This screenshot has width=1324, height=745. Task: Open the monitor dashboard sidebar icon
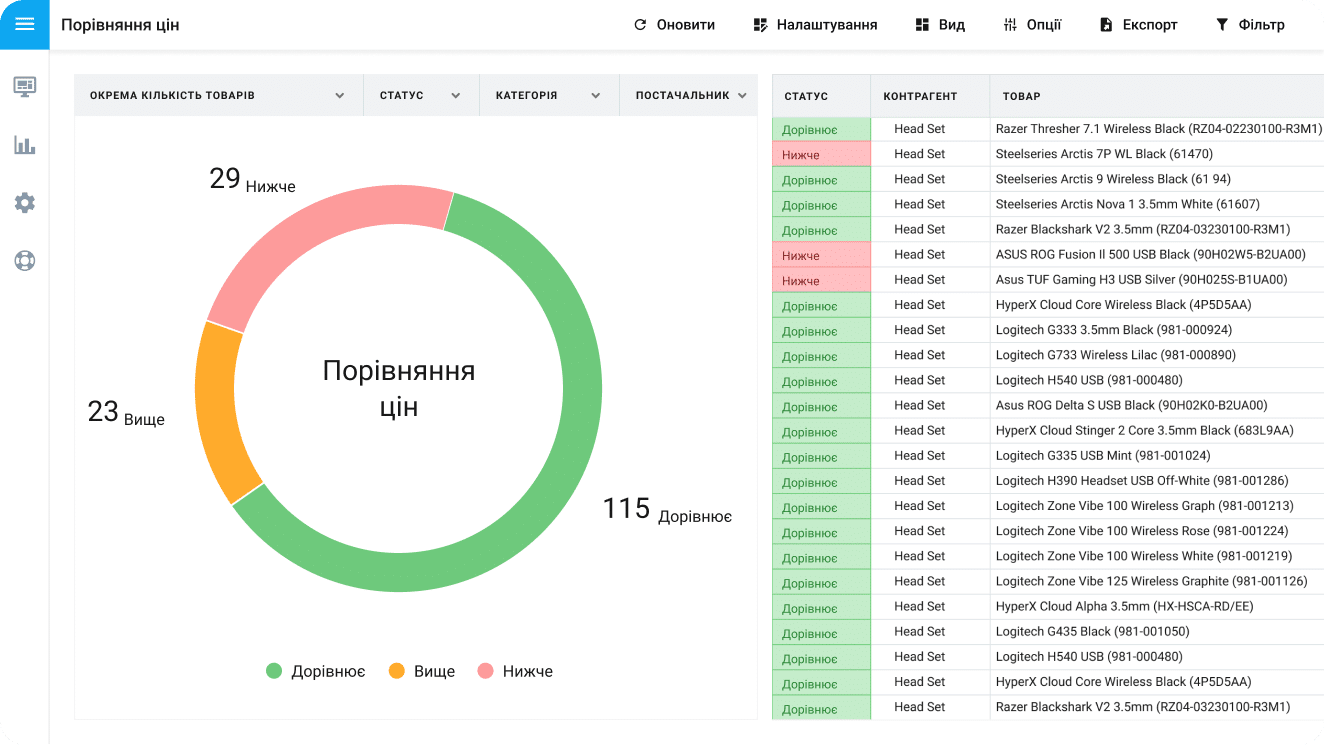tap(25, 86)
